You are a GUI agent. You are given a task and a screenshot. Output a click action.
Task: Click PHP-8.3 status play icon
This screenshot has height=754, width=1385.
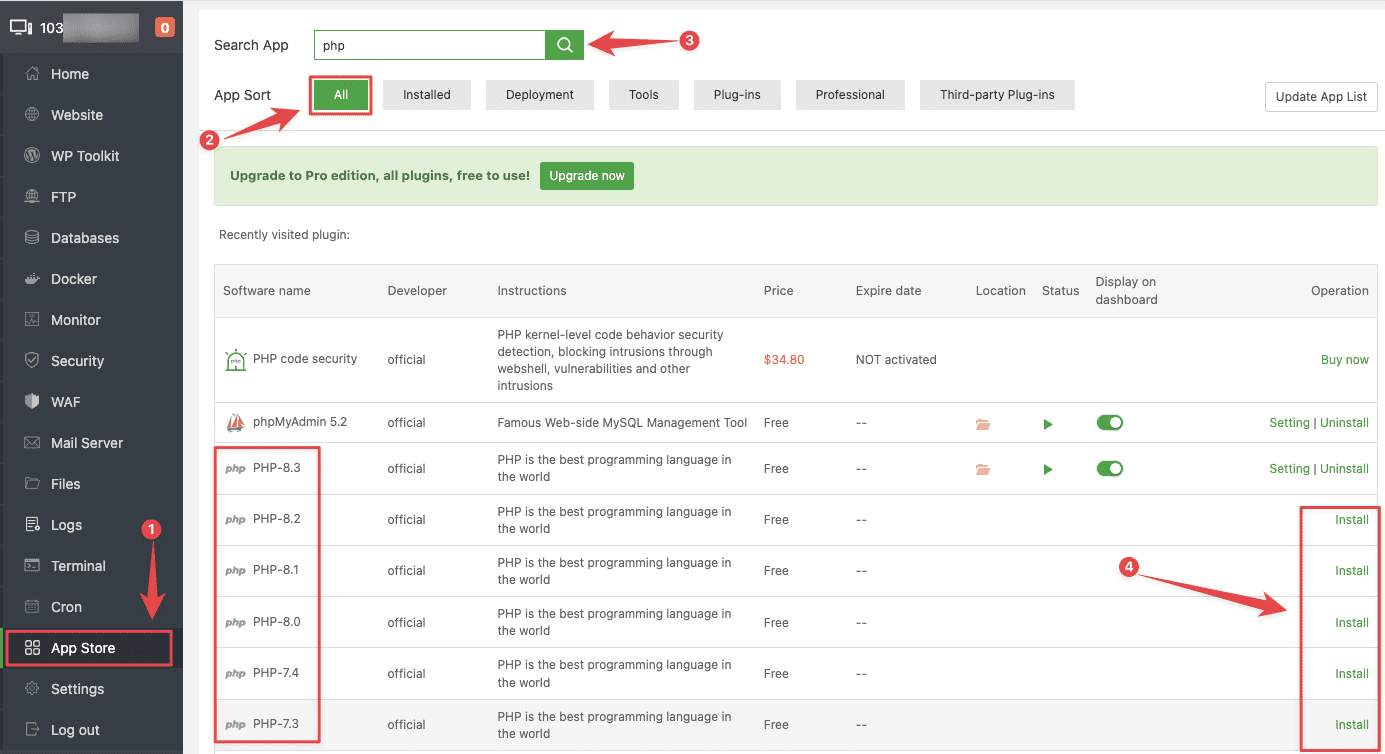click(1048, 469)
